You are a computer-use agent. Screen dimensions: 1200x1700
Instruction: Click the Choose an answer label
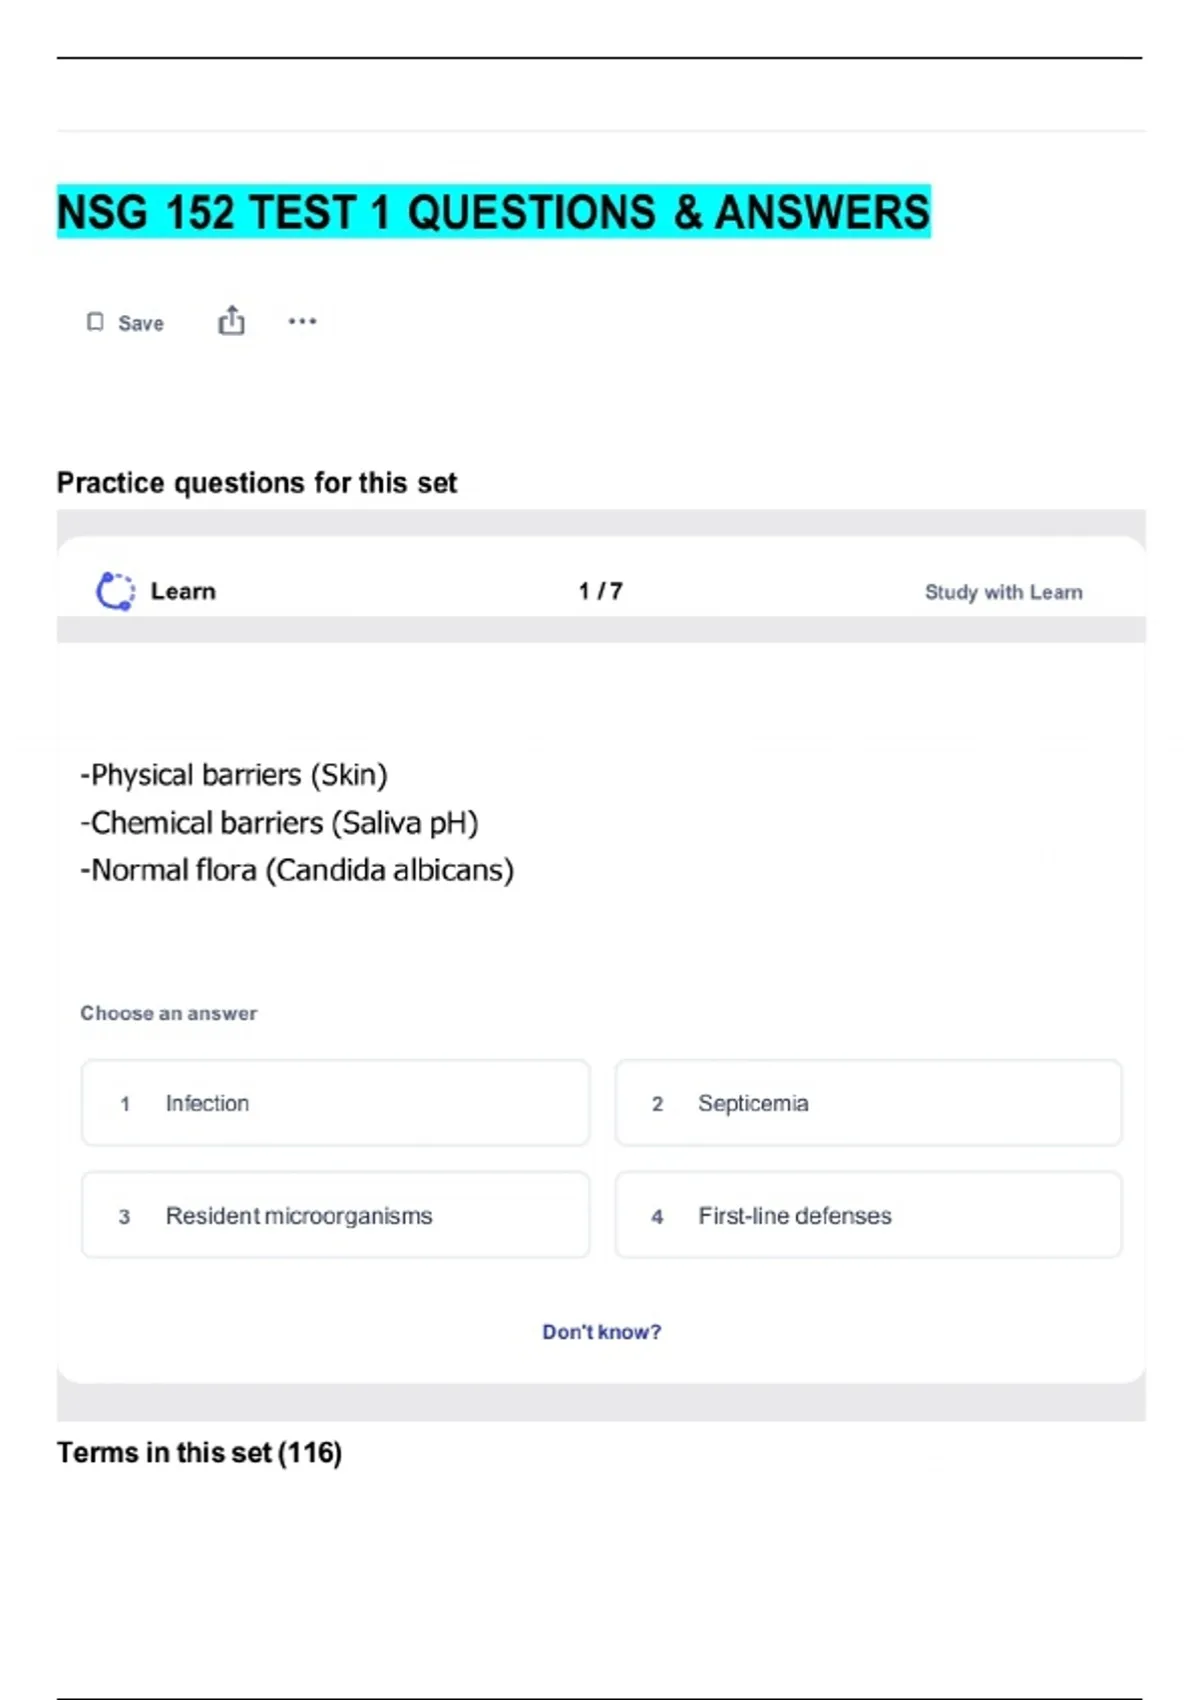[169, 1013]
